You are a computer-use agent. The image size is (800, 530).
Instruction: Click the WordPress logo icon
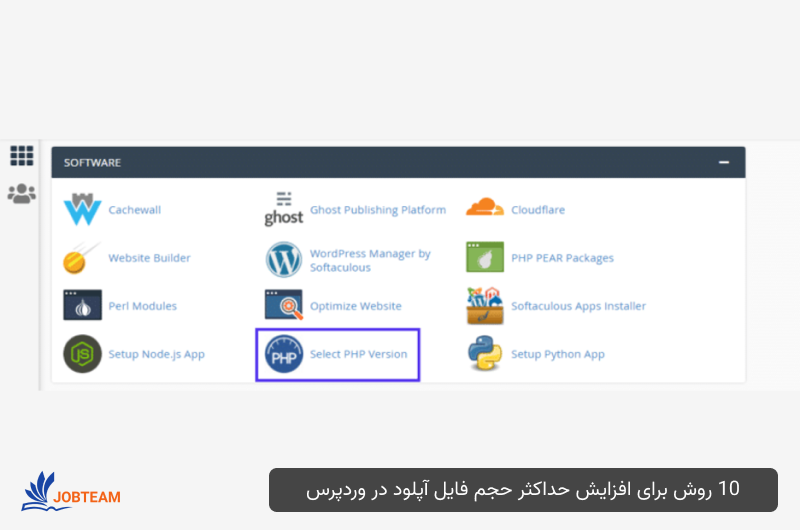click(x=284, y=259)
